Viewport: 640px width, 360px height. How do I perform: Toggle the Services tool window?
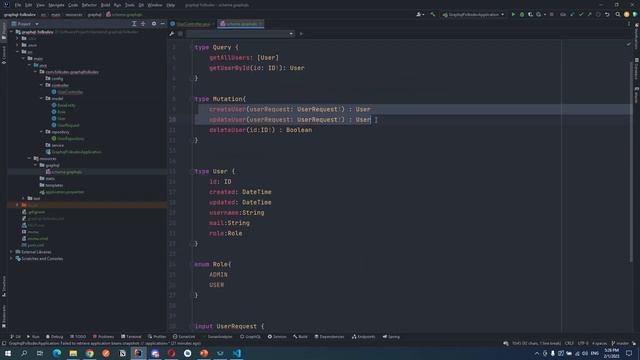click(277, 337)
